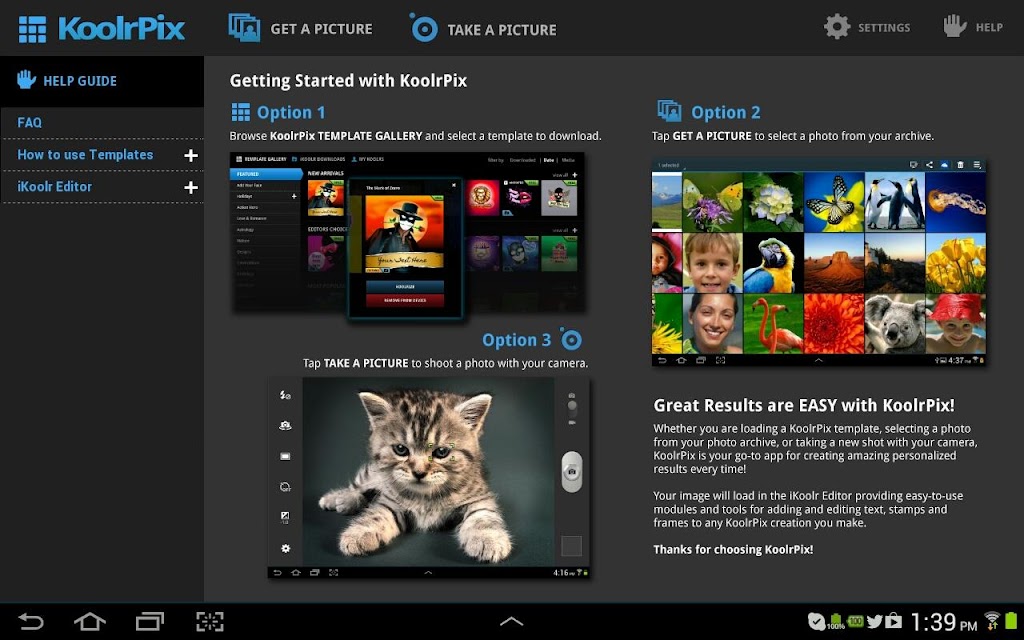Tap the Android home button
The height and width of the screenshot is (640, 1024).
click(89, 621)
